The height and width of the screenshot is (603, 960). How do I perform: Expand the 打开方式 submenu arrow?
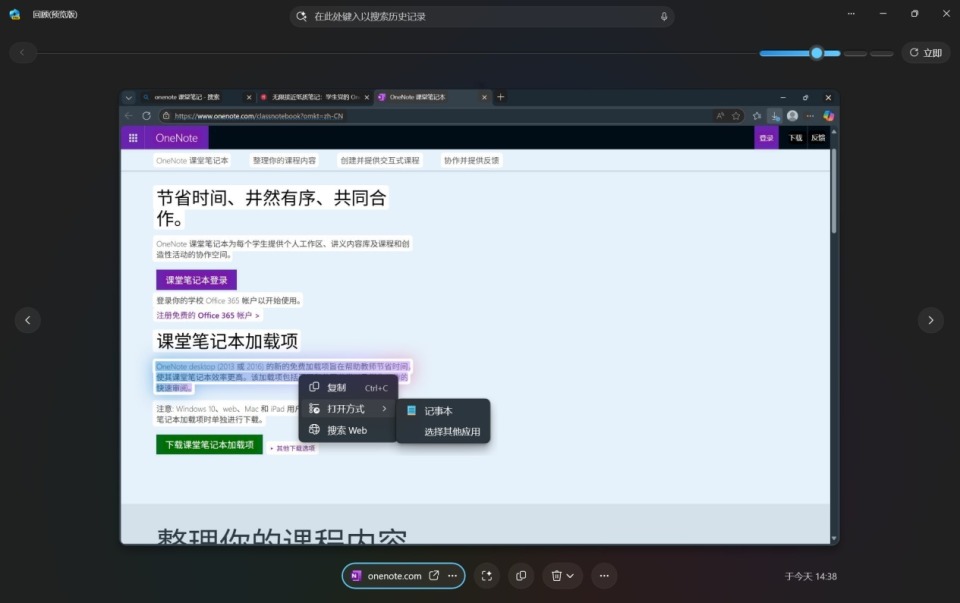coord(382,408)
